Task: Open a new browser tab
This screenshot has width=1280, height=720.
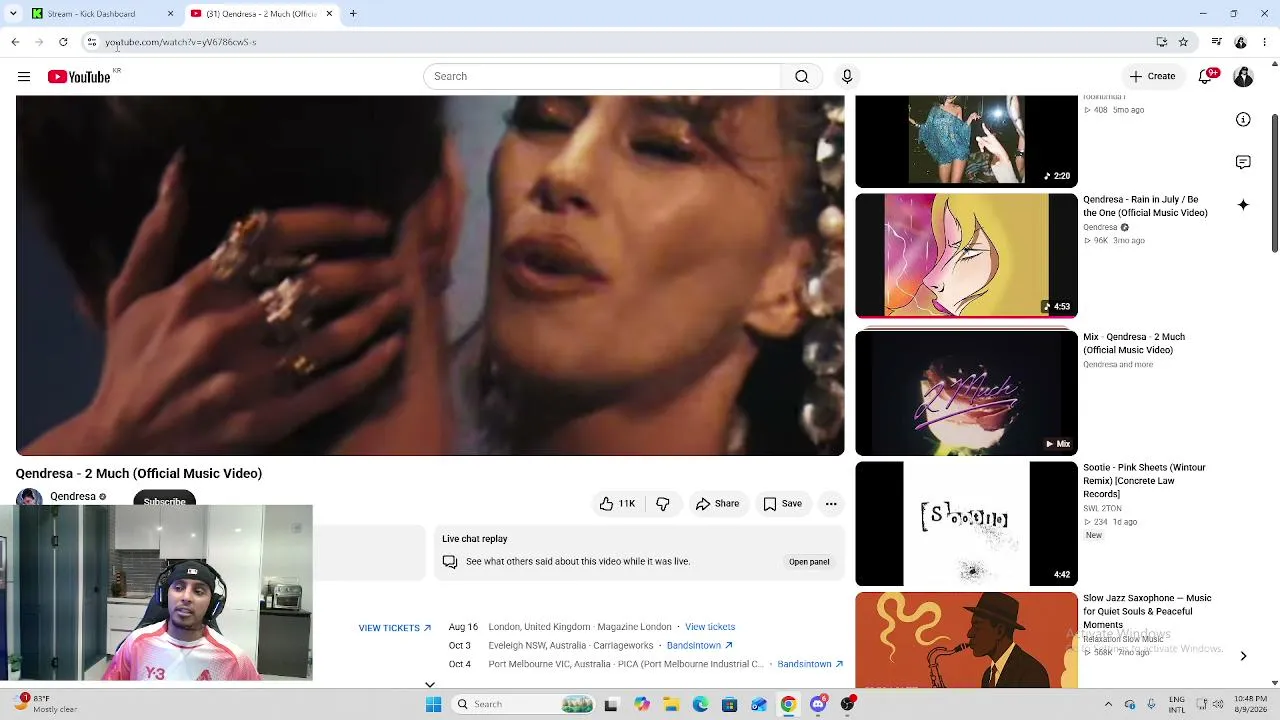Action: coord(353,14)
